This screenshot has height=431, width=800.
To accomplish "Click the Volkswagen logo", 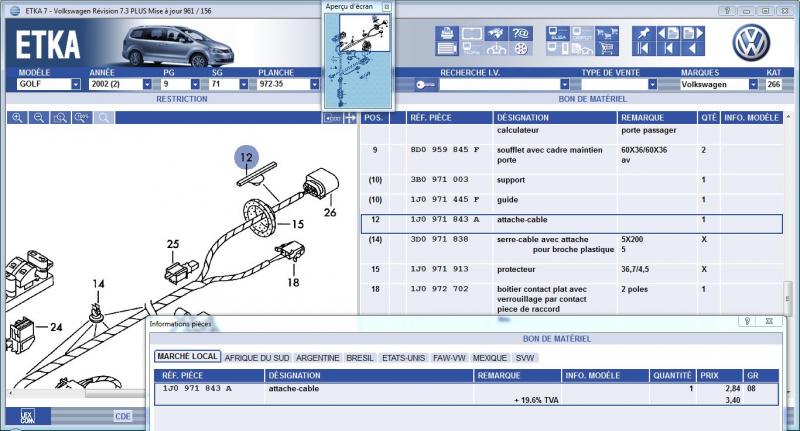I will 751,43.
